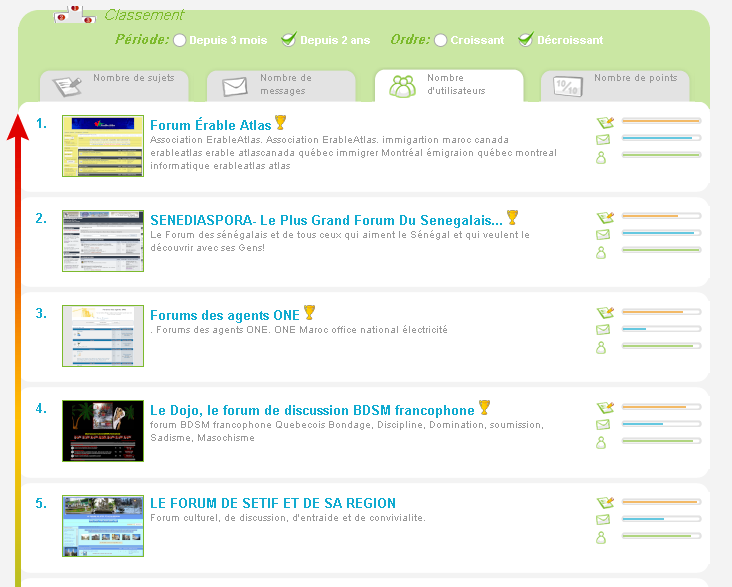Click the envelope icon in Forums des agents ONE row

(603, 330)
